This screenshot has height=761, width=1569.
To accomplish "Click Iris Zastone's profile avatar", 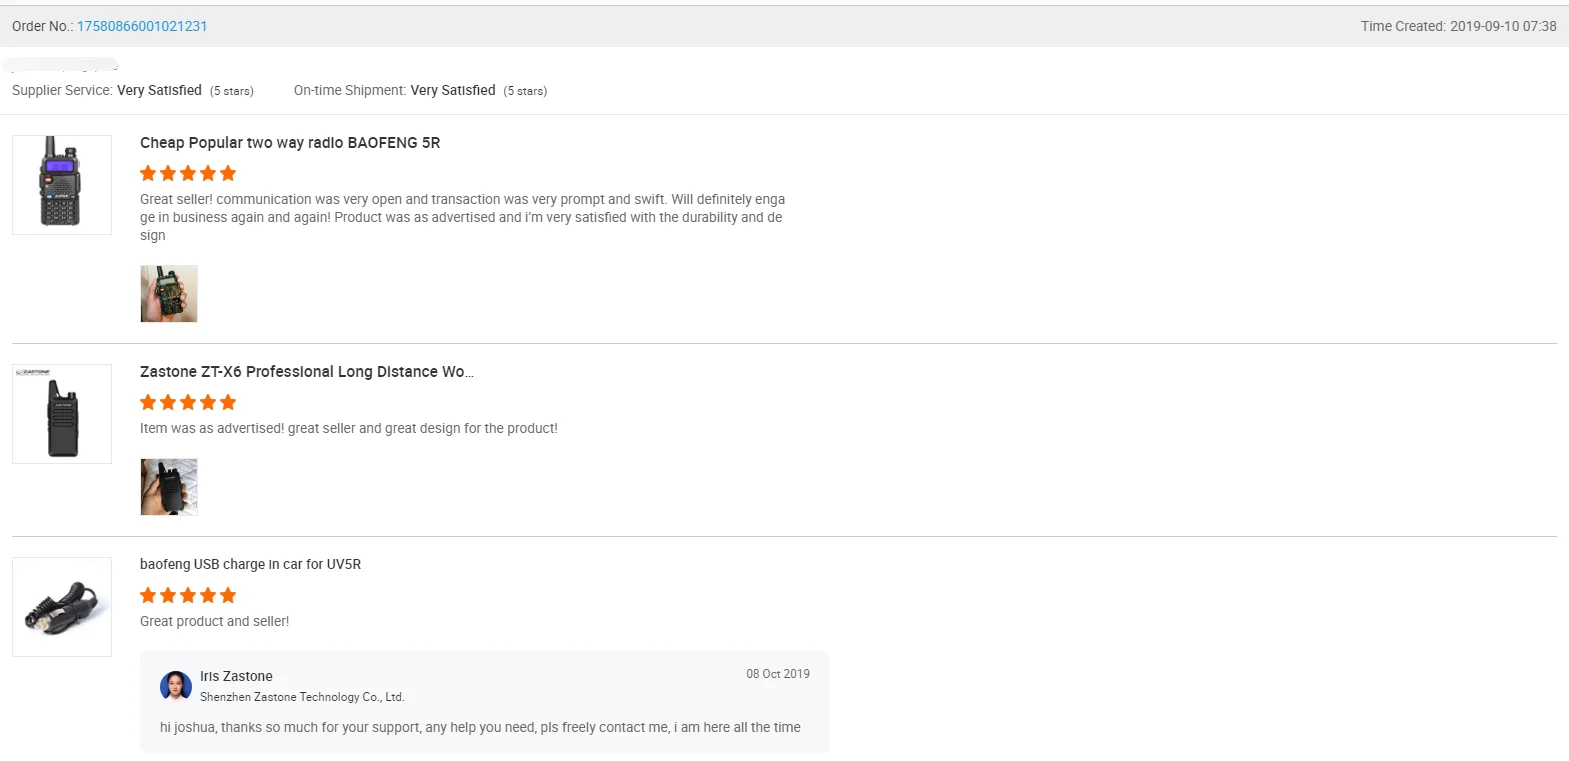I will pyautogui.click(x=176, y=686).
